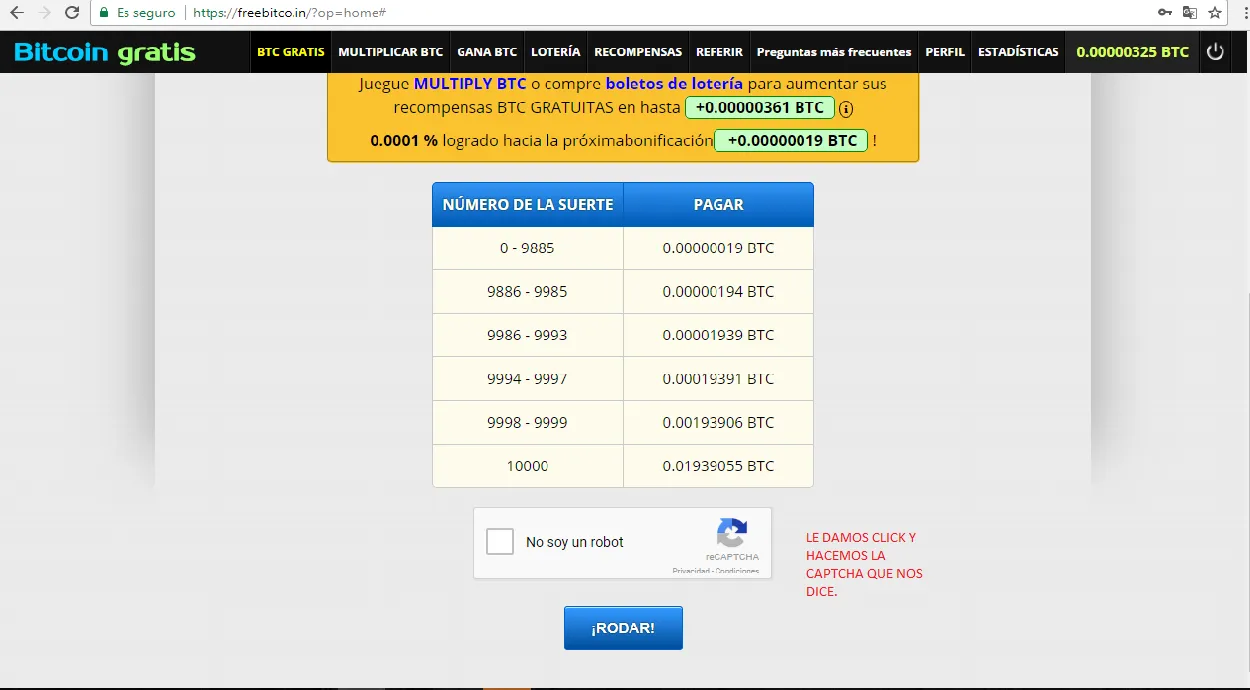
Task: Click the browser forward arrow
Action: pos(44,13)
